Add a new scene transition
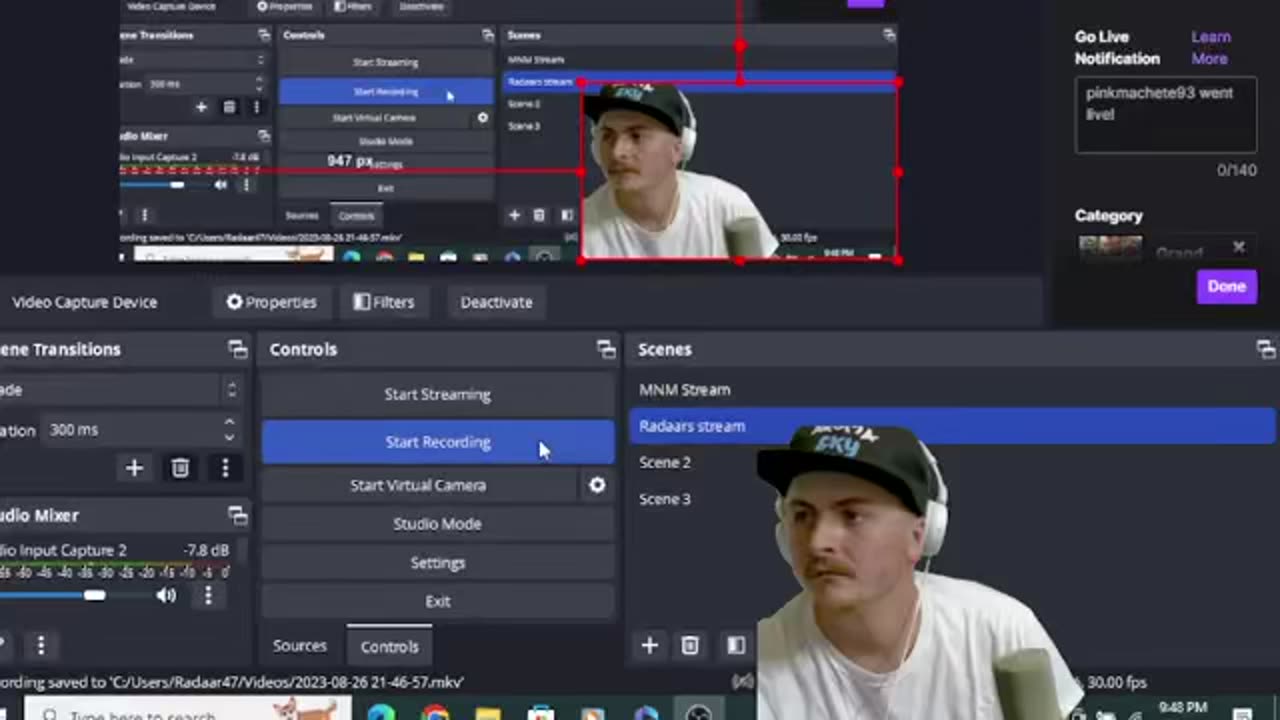The image size is (1280, 720). pyautogui.click(x=134, y=468)
